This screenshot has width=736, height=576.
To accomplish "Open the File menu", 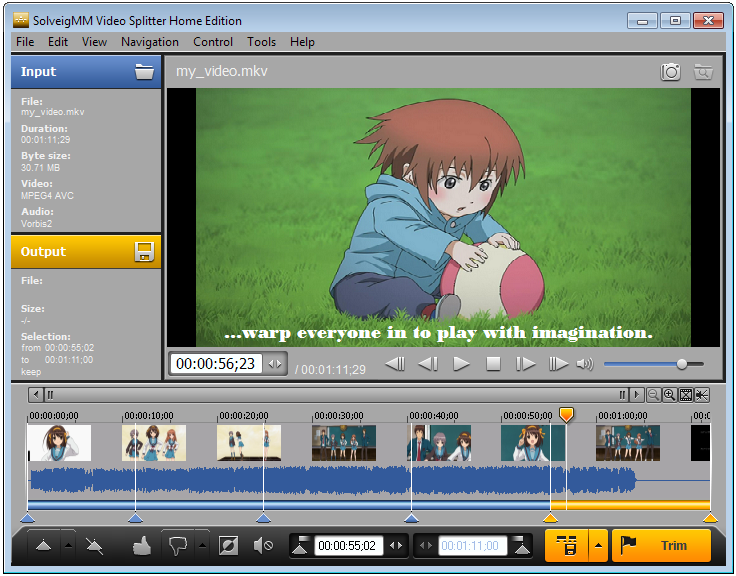I will pyautogui.click(x=25, y=42).
